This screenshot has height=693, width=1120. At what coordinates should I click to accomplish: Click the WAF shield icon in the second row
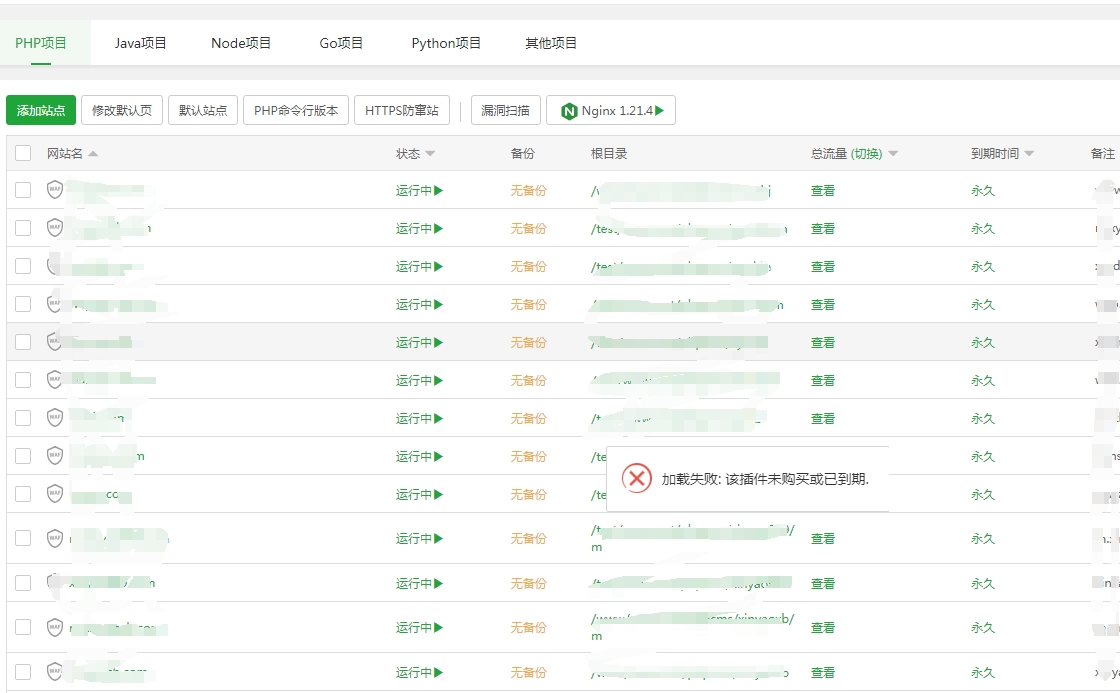tap(55, 227)
